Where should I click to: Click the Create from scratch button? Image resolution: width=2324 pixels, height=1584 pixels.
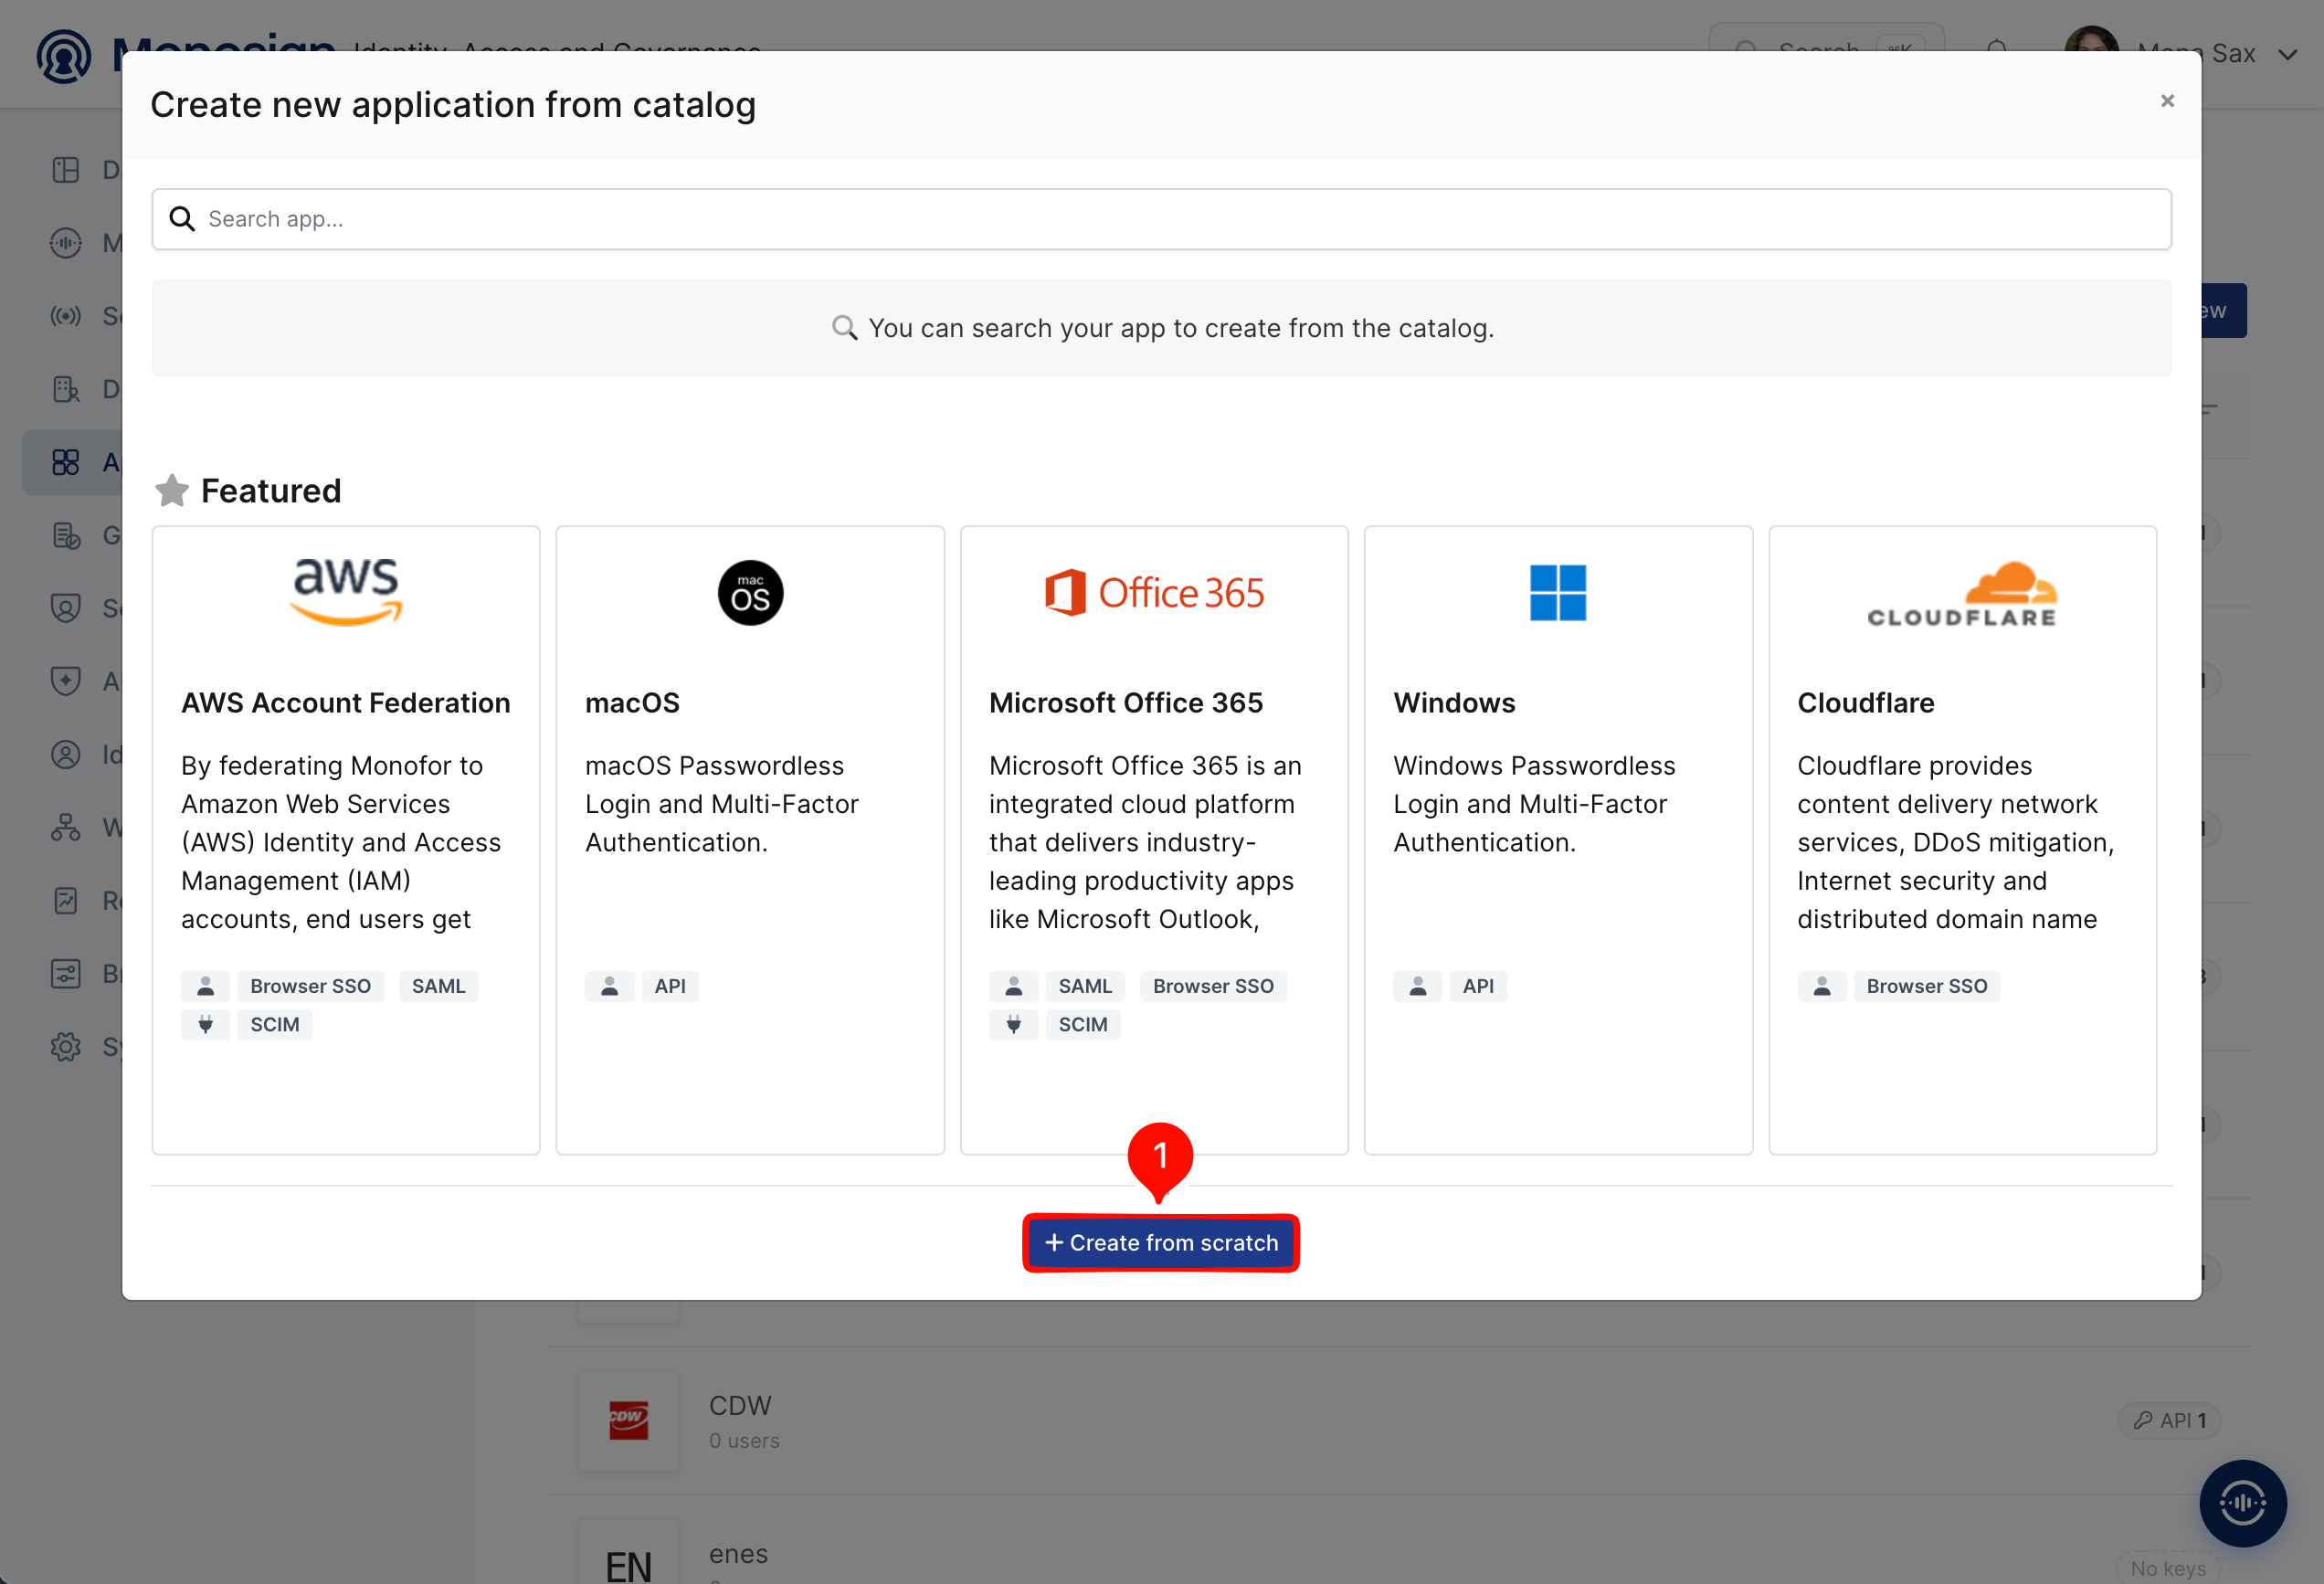click(1160, 1242)
